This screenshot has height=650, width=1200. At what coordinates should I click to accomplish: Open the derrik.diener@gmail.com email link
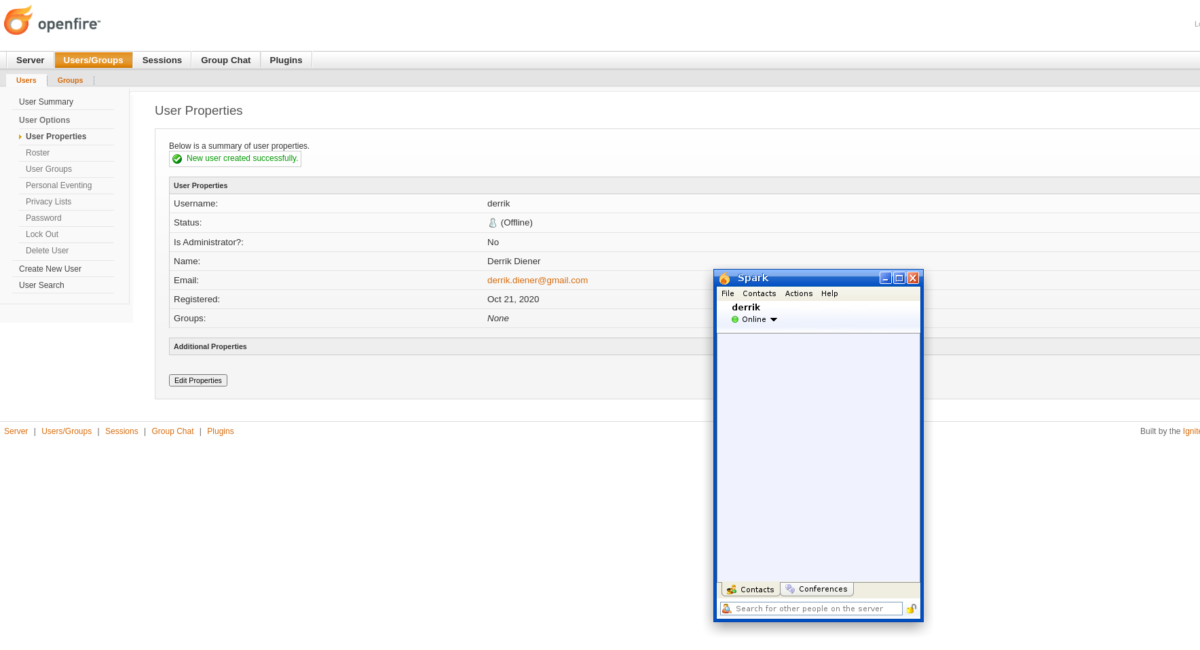point(537,280)
